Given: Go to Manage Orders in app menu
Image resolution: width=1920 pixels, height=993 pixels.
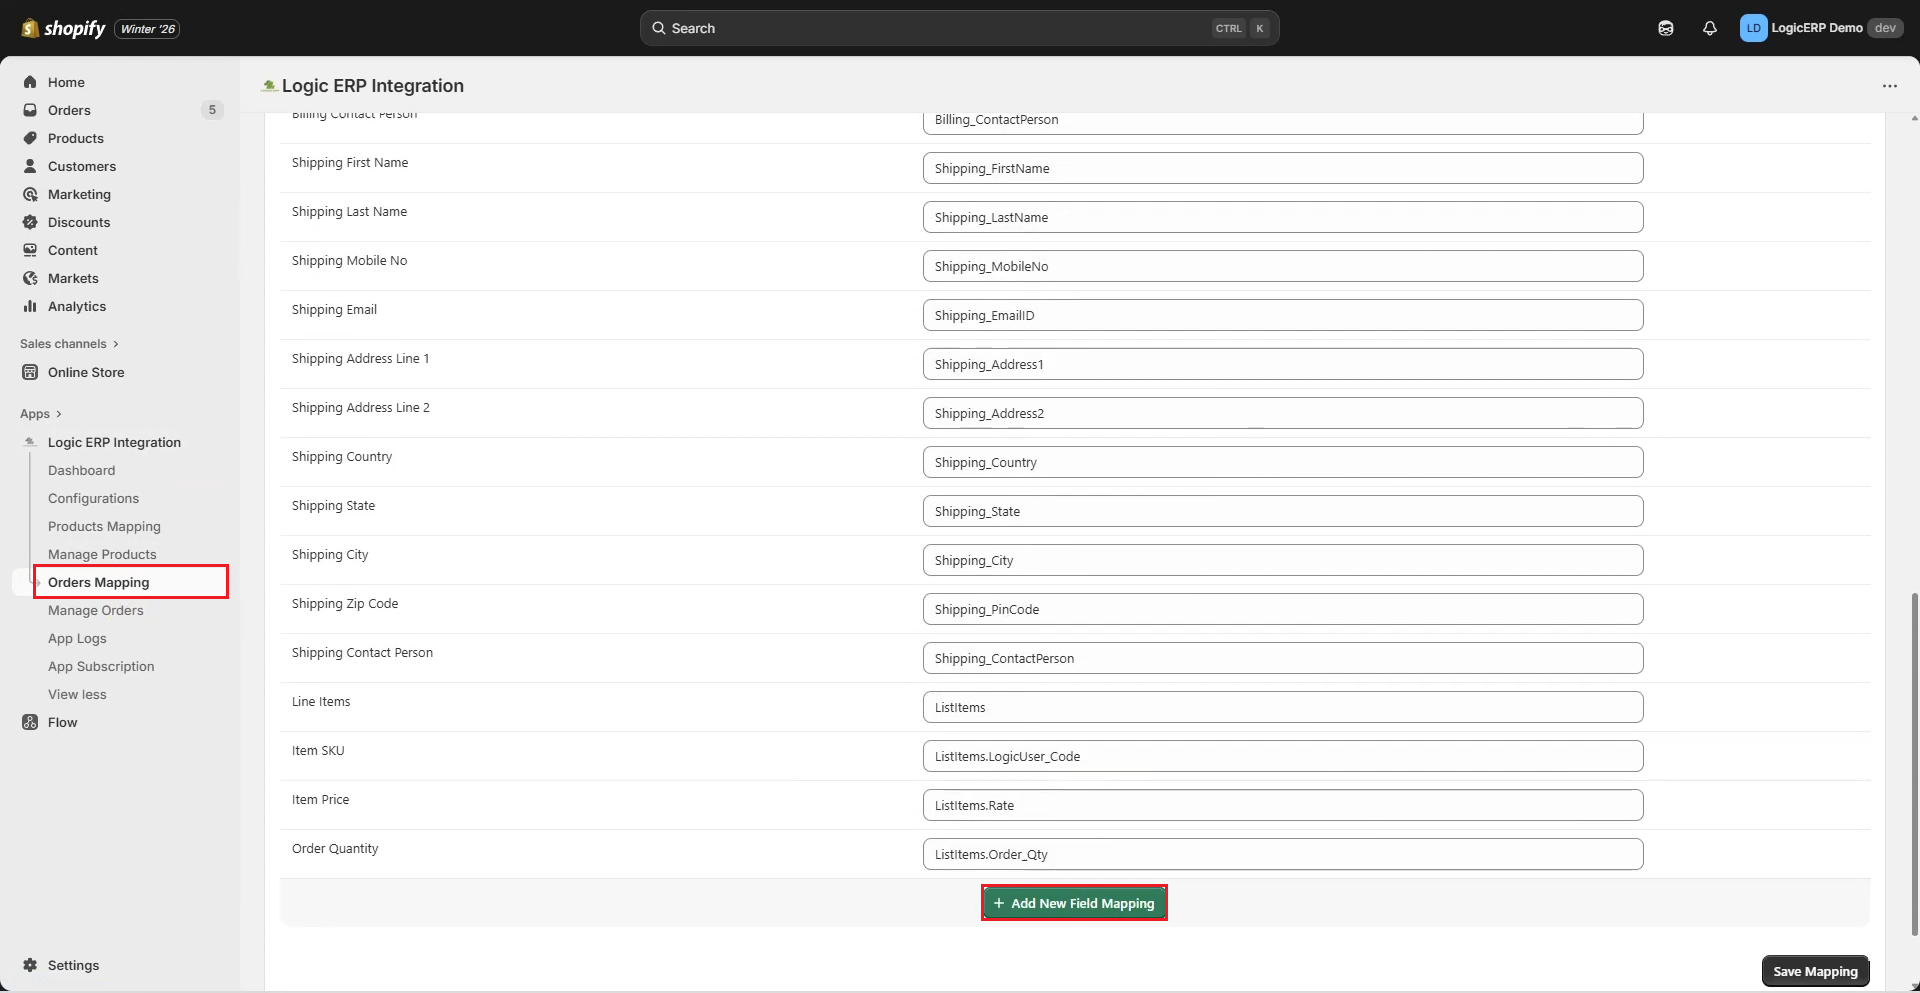Looking at the screenshot, I should [x=95, y=610].
